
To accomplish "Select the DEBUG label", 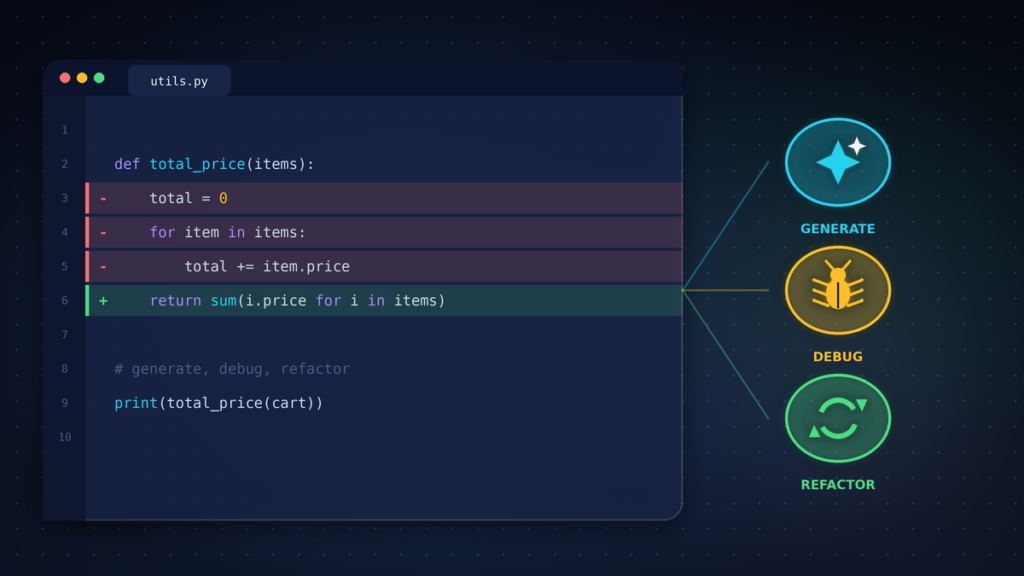I will tap(838, 357).
